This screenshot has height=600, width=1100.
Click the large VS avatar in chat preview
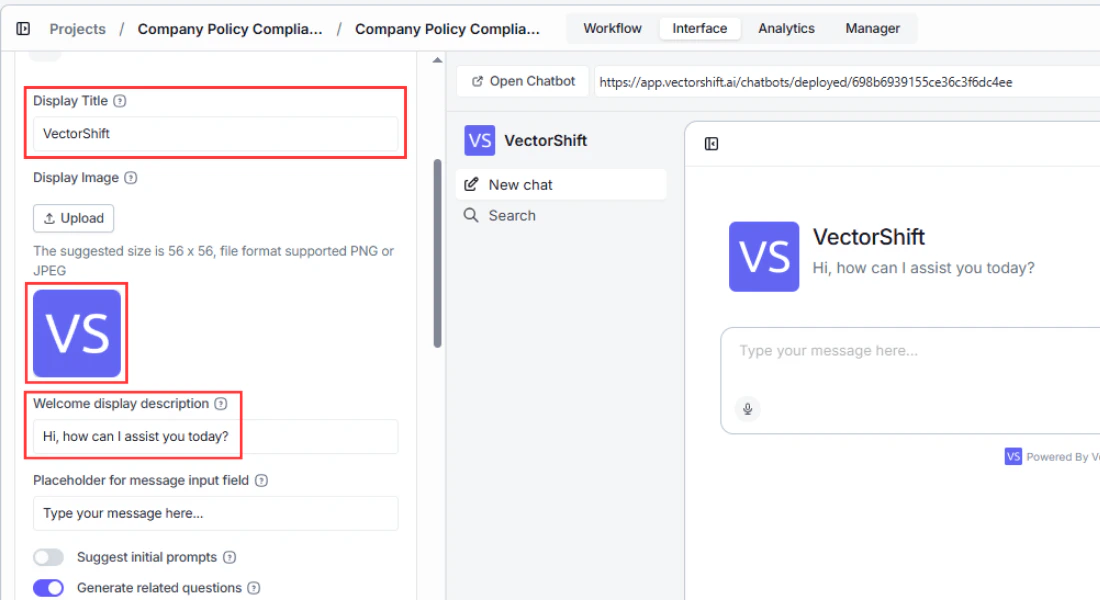pos(764,257)
